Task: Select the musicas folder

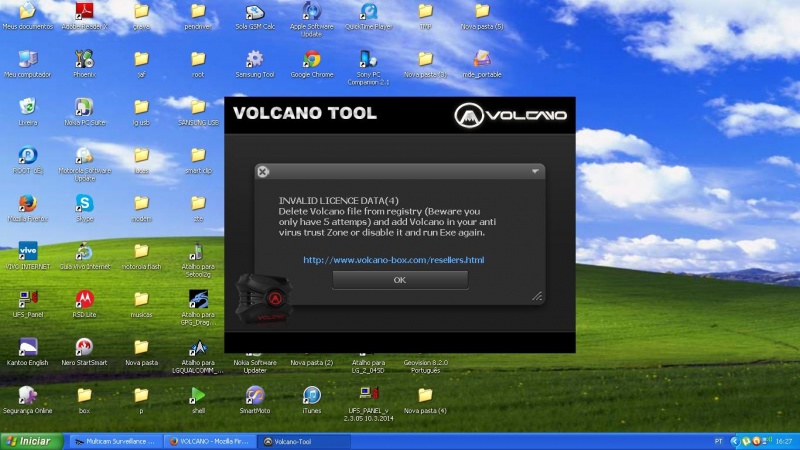Action: (x=141, y=304)
